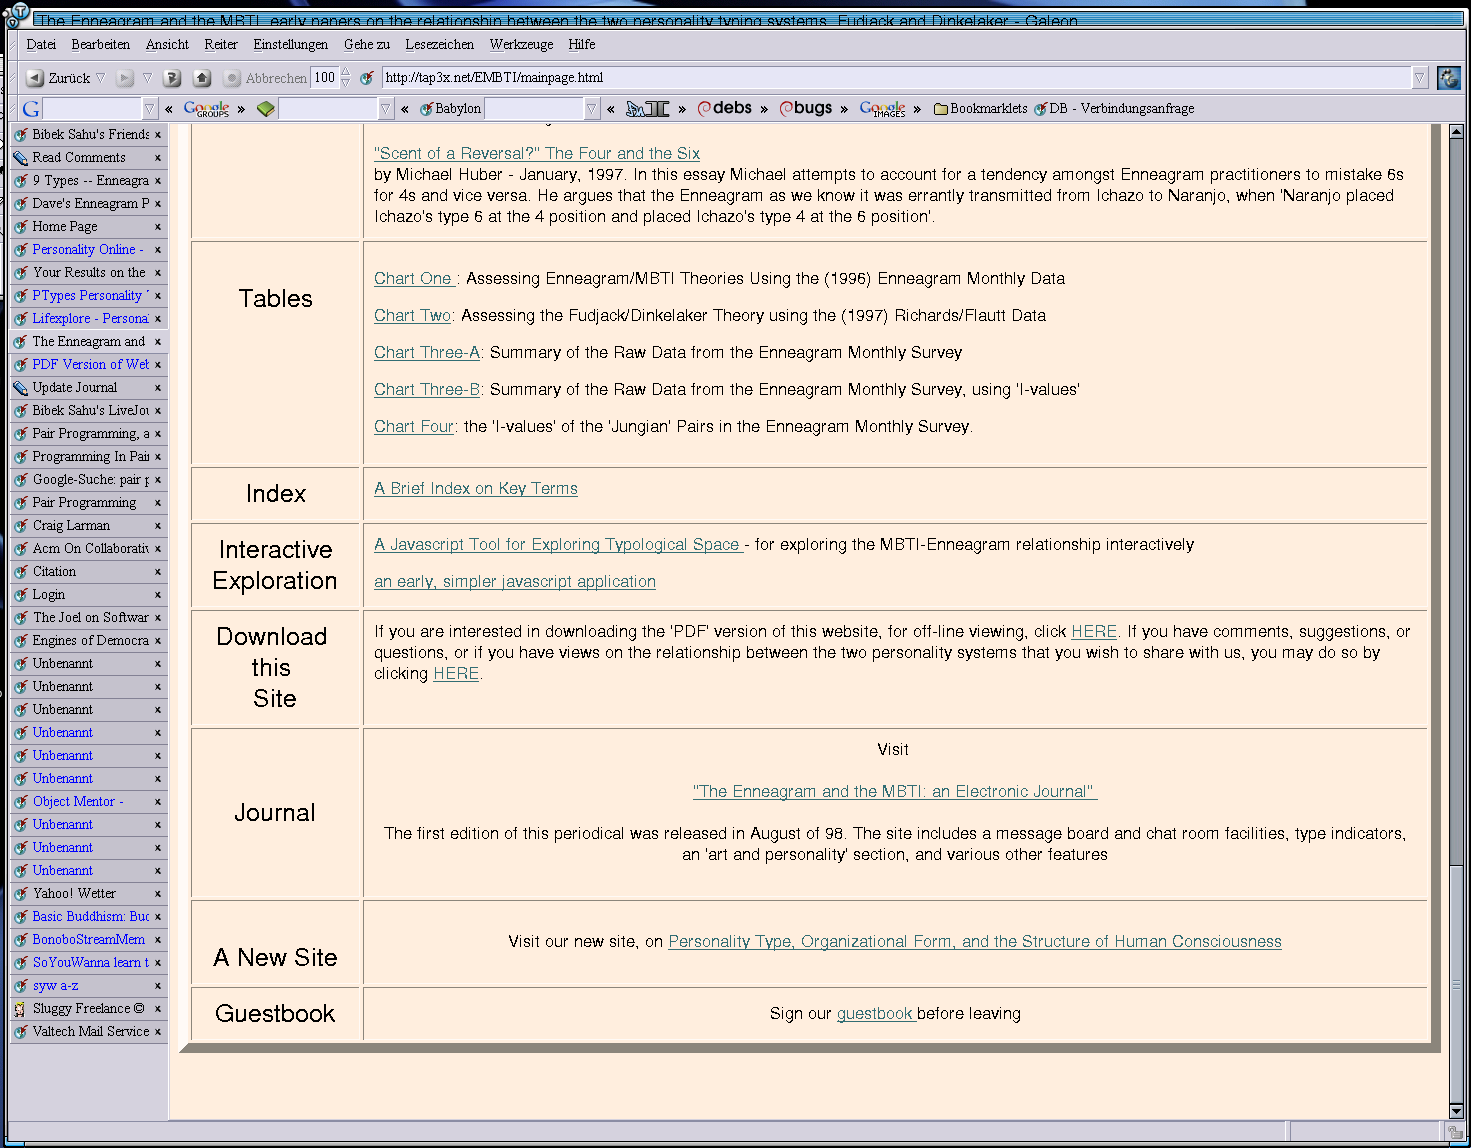Click the Google G search icon
The image size is (1471, 1148).
30,109
